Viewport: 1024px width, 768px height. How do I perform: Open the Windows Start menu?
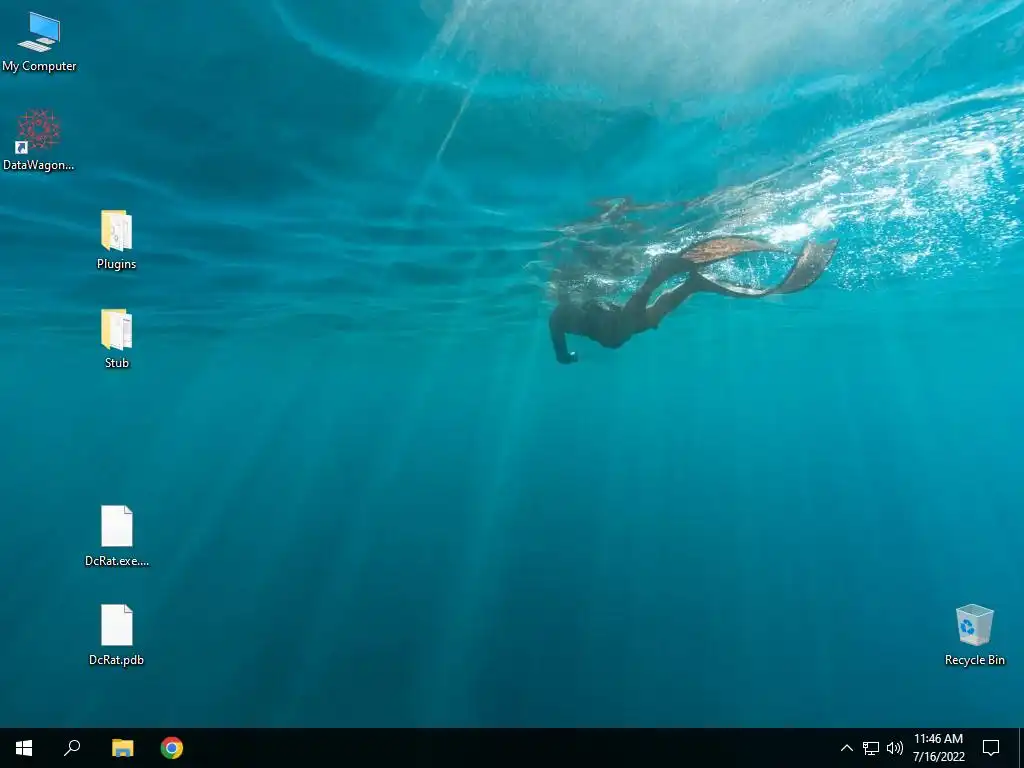[x=24, y=748]
